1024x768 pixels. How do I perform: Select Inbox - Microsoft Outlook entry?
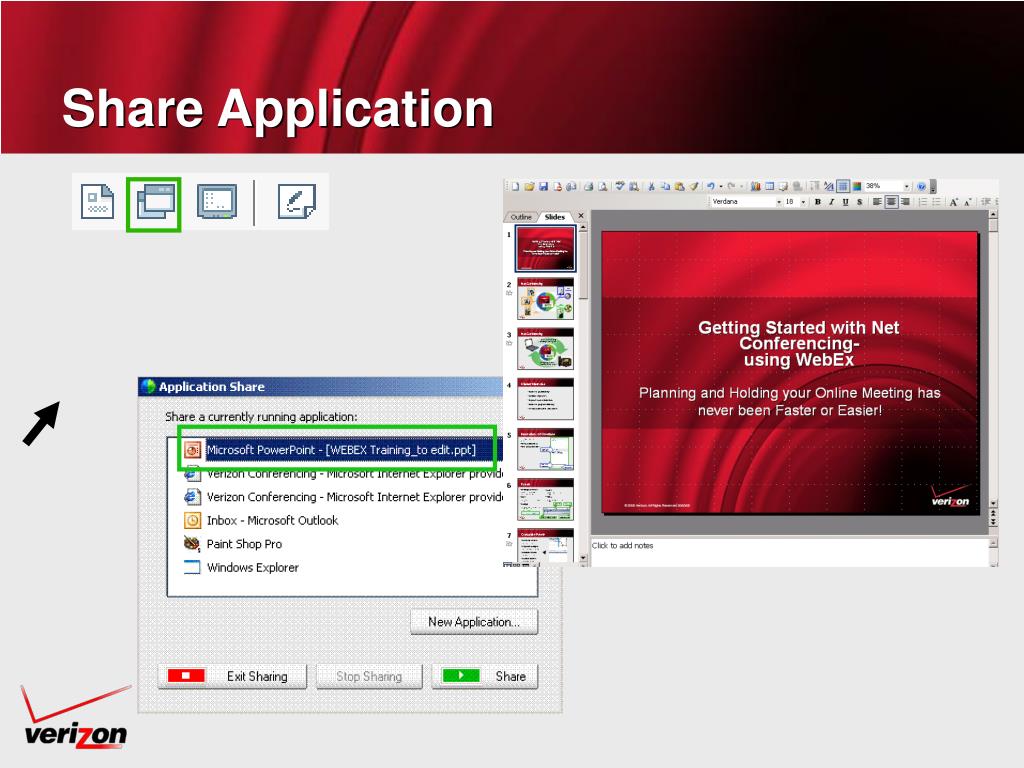(261, 520)
